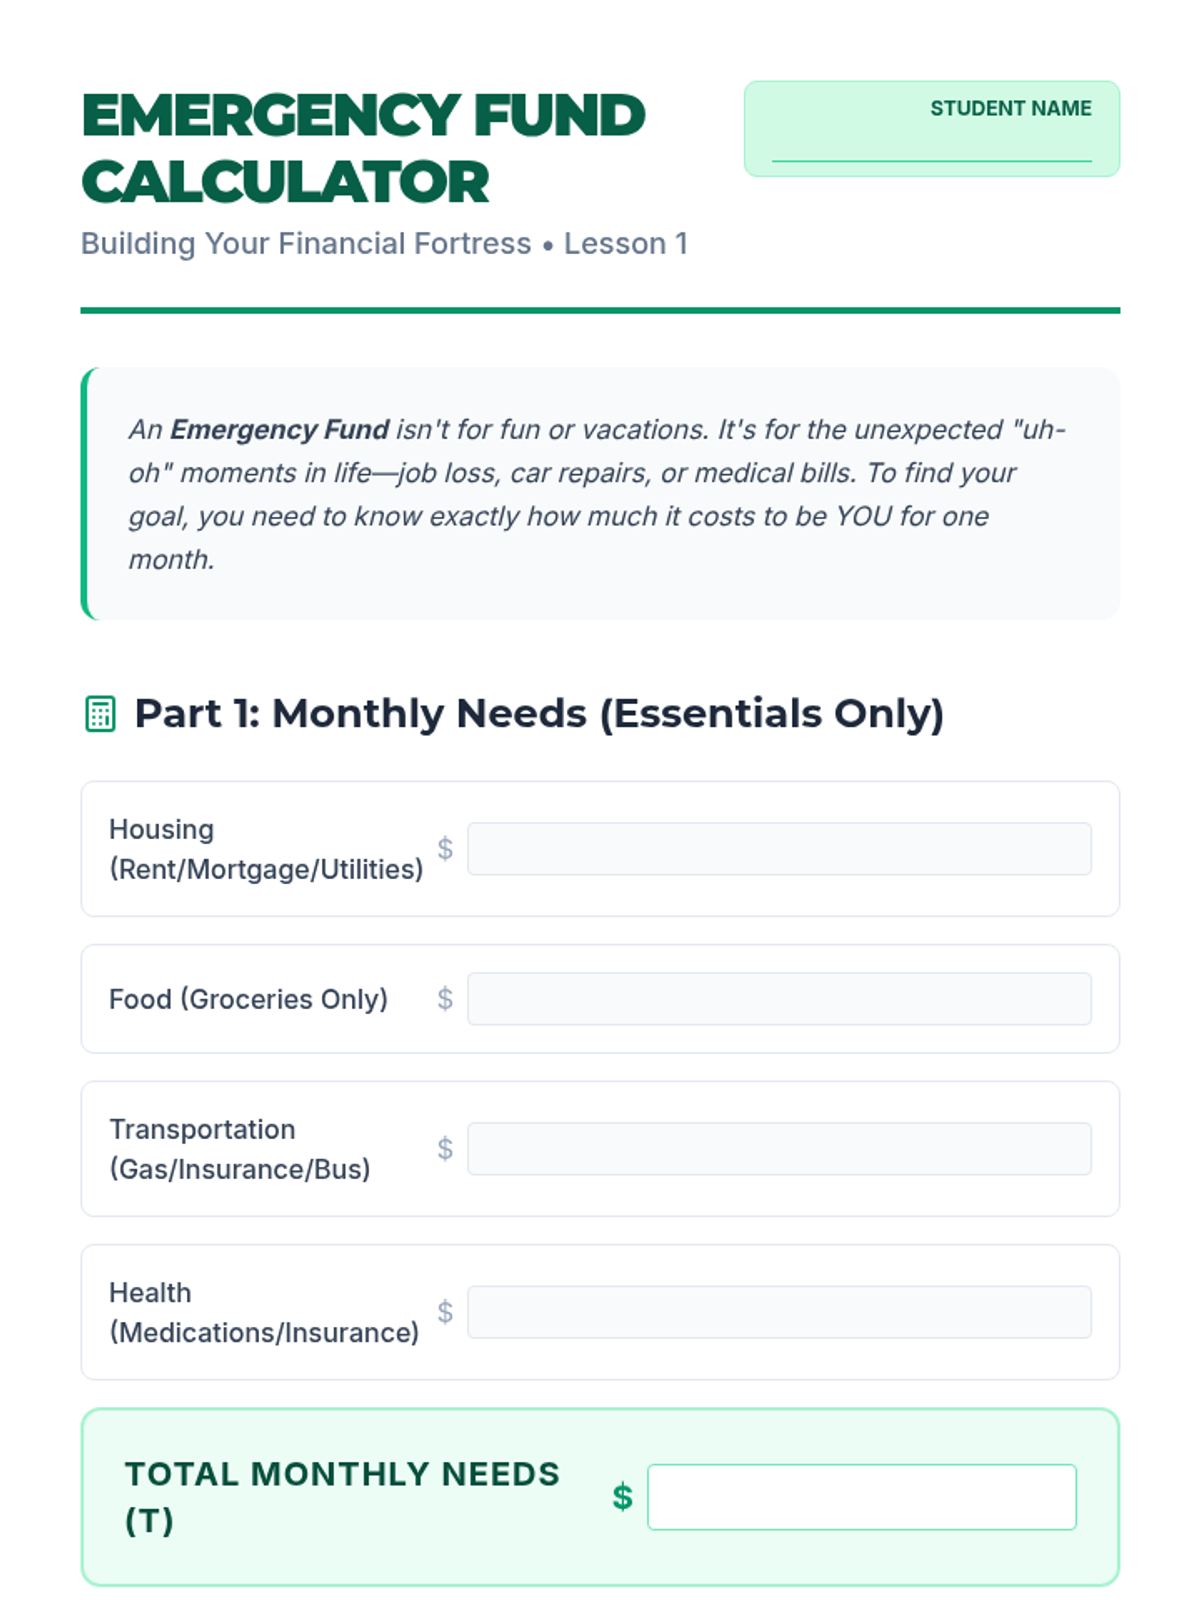Click the Emergency Fund Calculator title

tap(362, 148)
